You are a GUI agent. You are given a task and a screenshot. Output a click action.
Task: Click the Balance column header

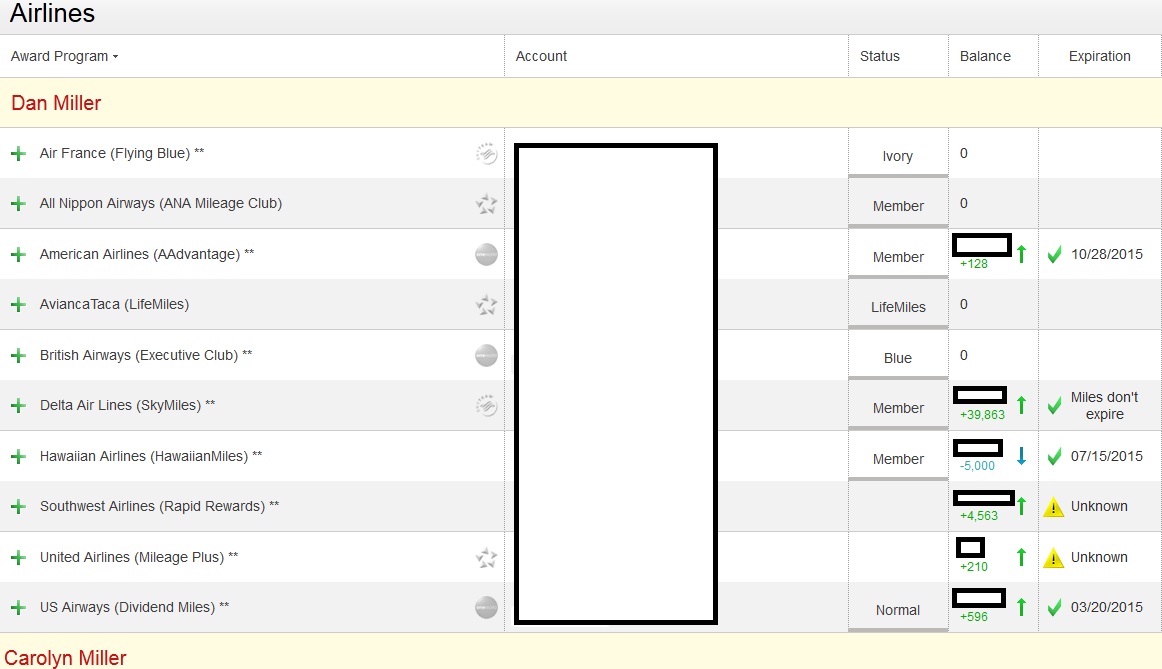(x=985, y=57)
